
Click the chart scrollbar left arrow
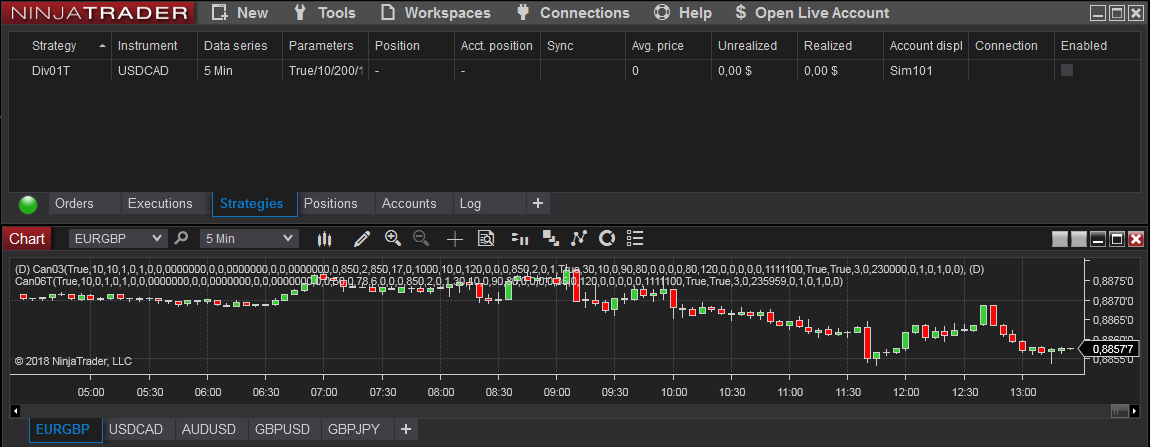click(15, 410)
